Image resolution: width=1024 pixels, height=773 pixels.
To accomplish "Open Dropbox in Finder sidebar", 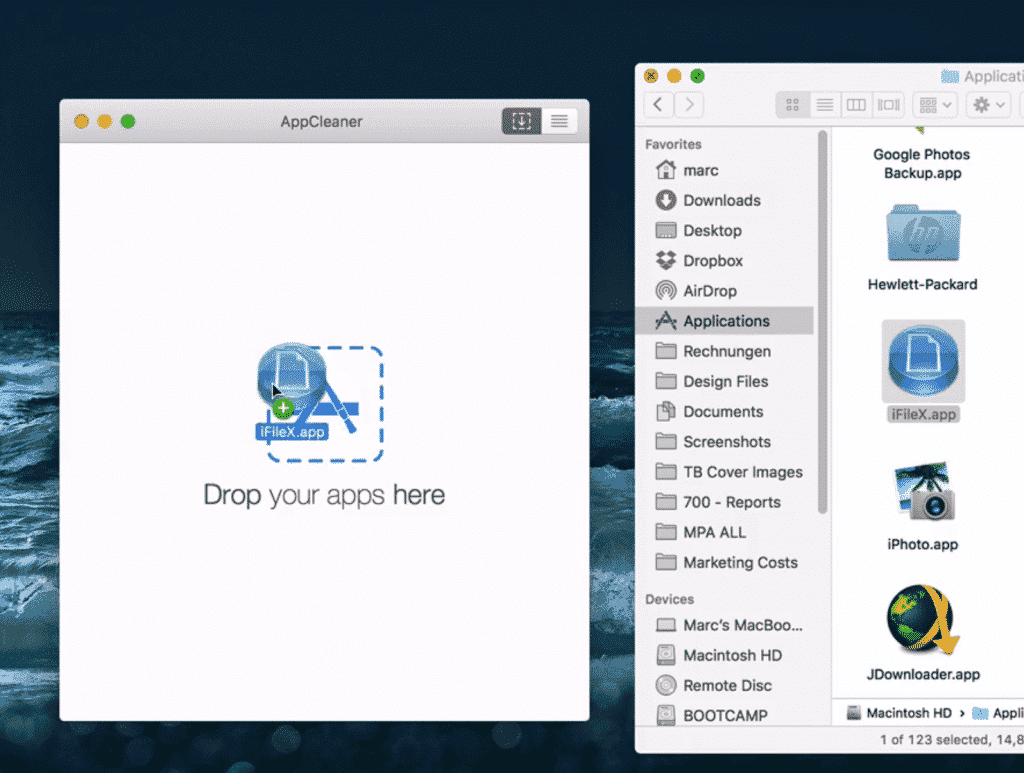I will pyautogui.click(x=725, y=260).
